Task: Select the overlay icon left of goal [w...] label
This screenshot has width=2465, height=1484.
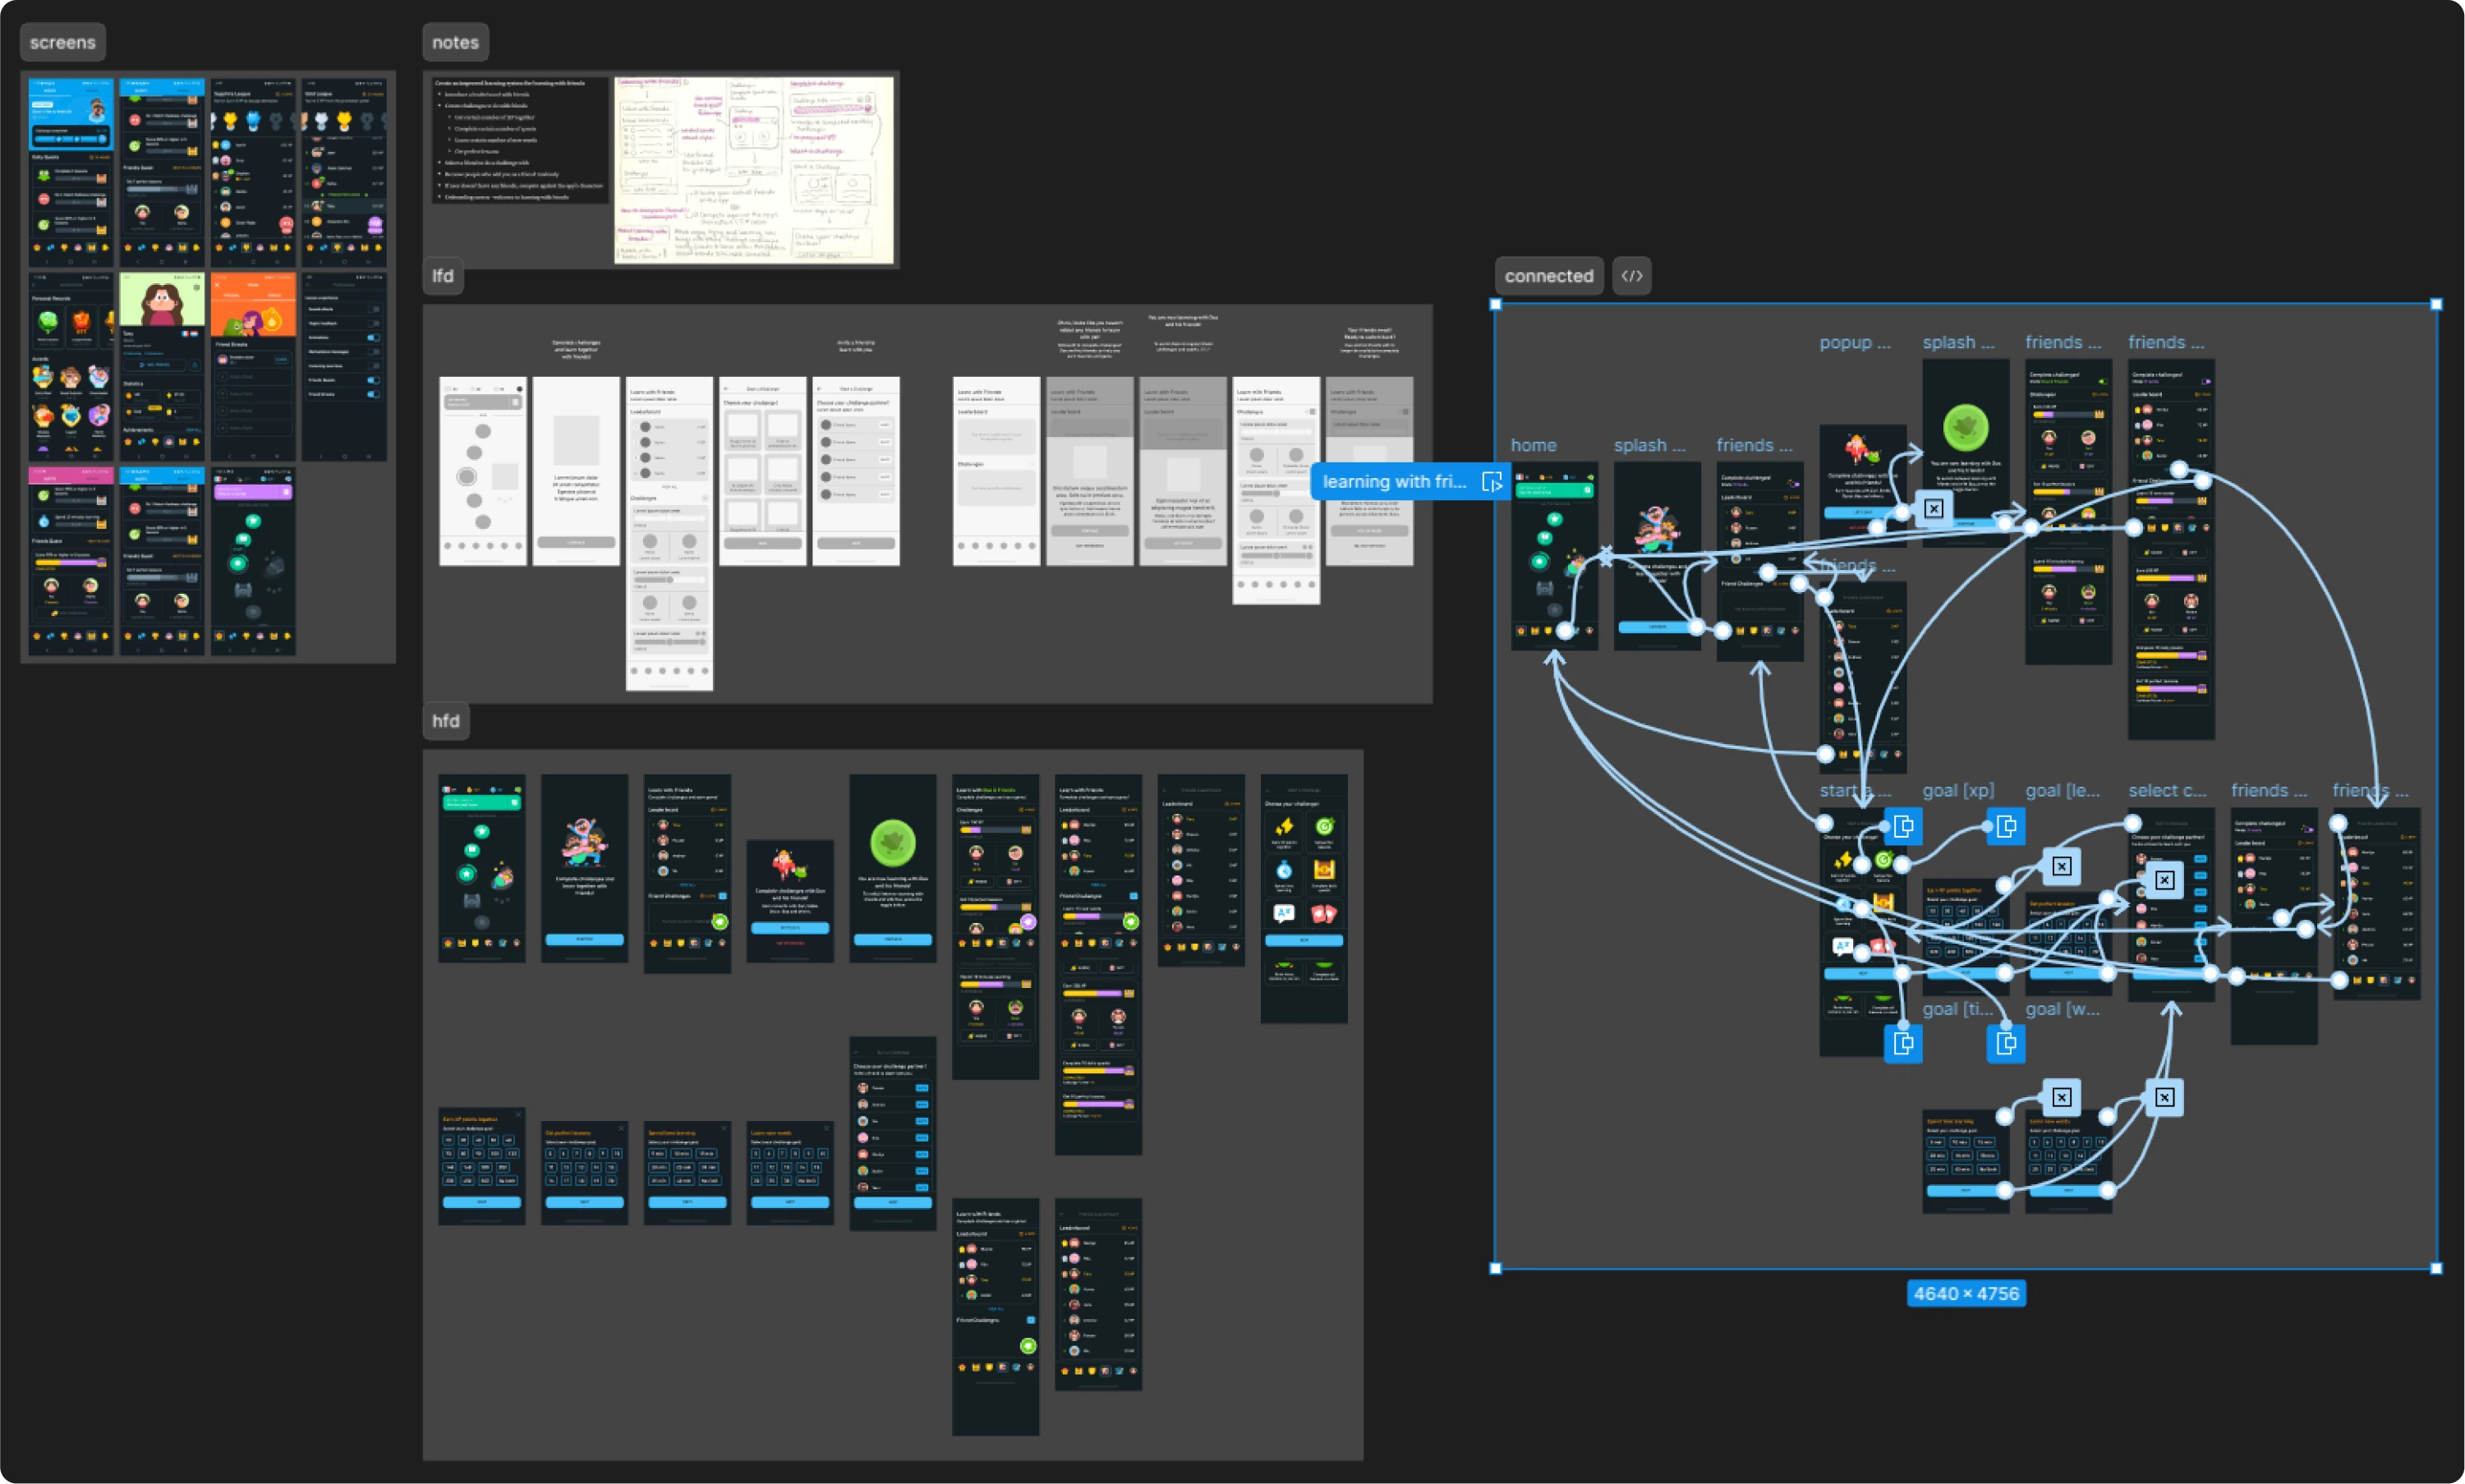Action: [2006, 1043]
